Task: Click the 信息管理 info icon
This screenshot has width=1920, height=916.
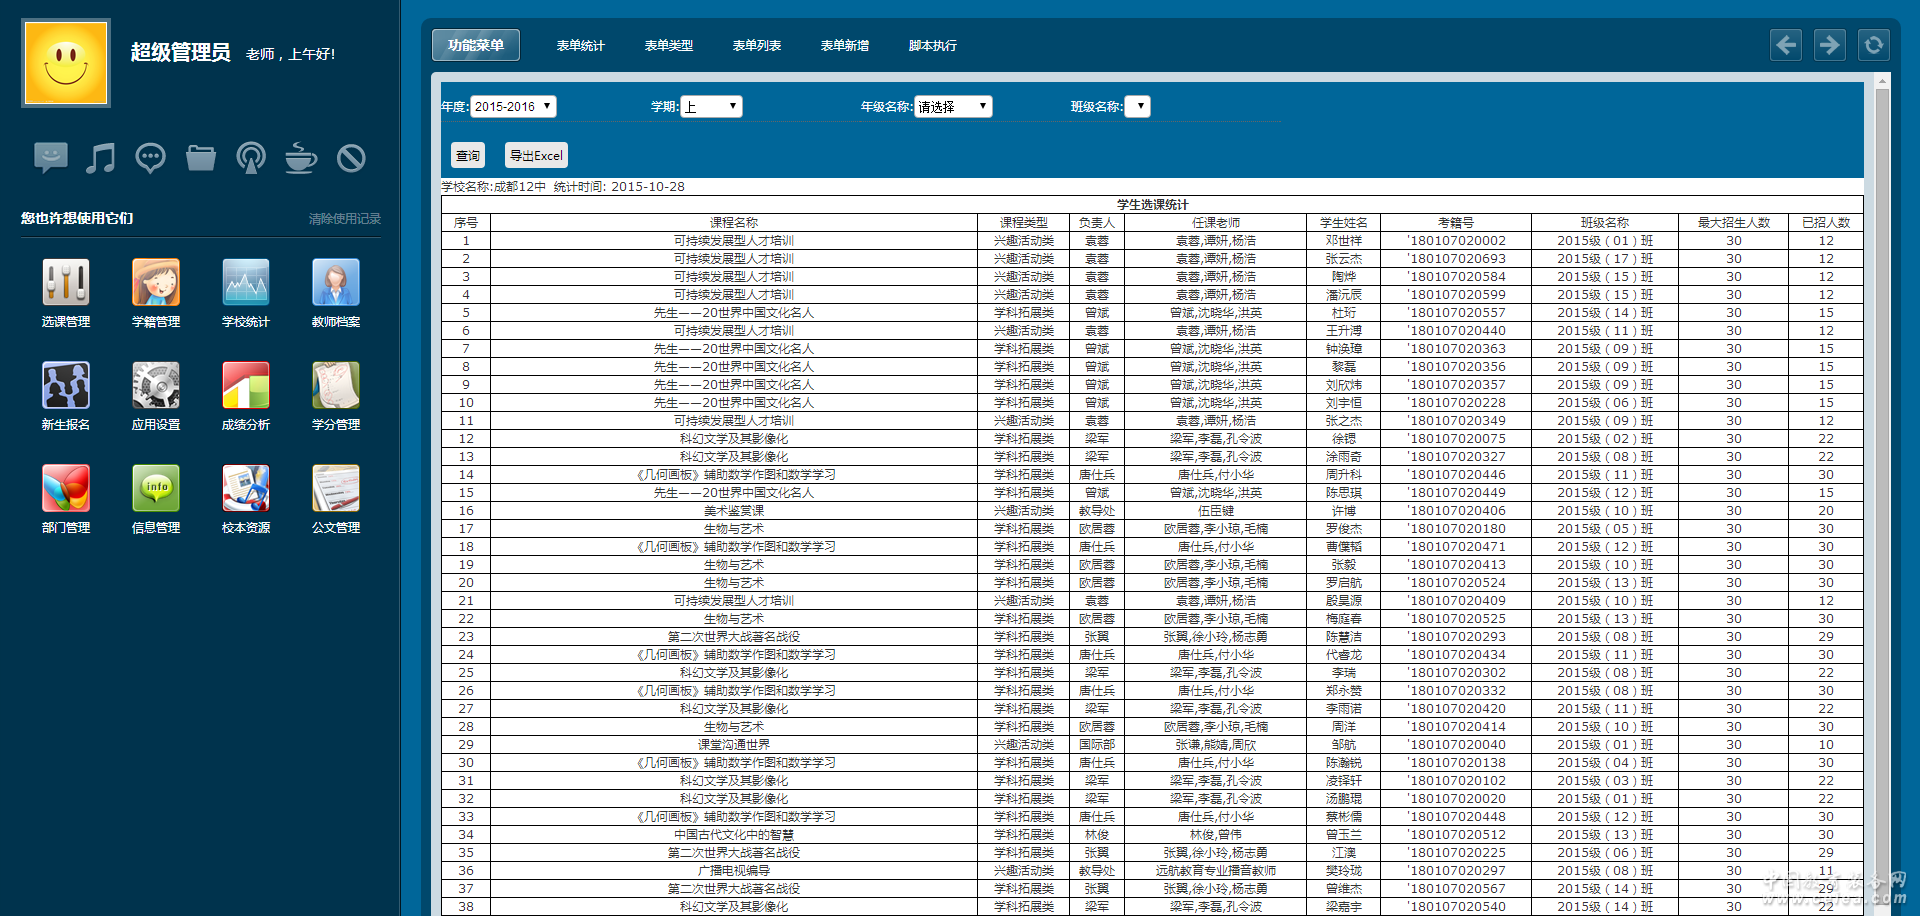Action: (156, 489)
